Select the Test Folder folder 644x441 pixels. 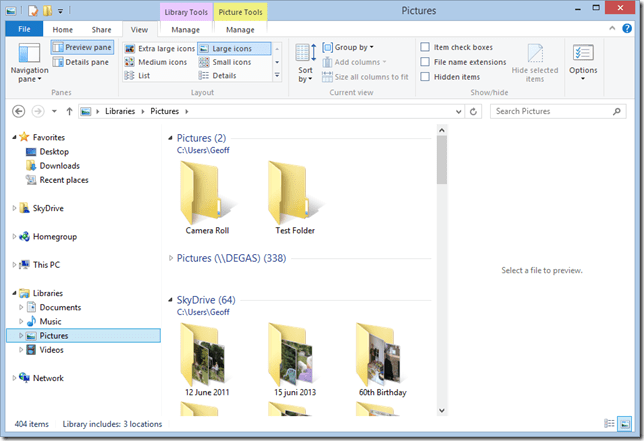(295, 198)
